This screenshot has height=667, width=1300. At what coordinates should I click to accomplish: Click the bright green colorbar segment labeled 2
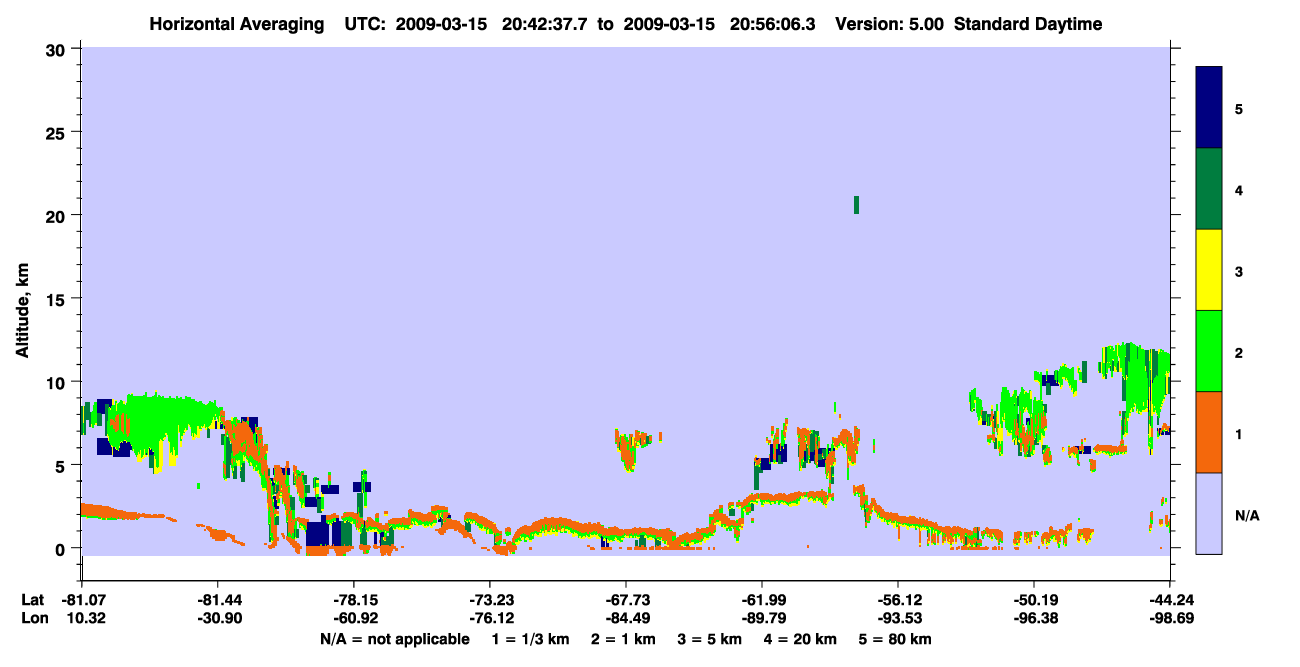pyautogui.click(x=1209, y=351)
